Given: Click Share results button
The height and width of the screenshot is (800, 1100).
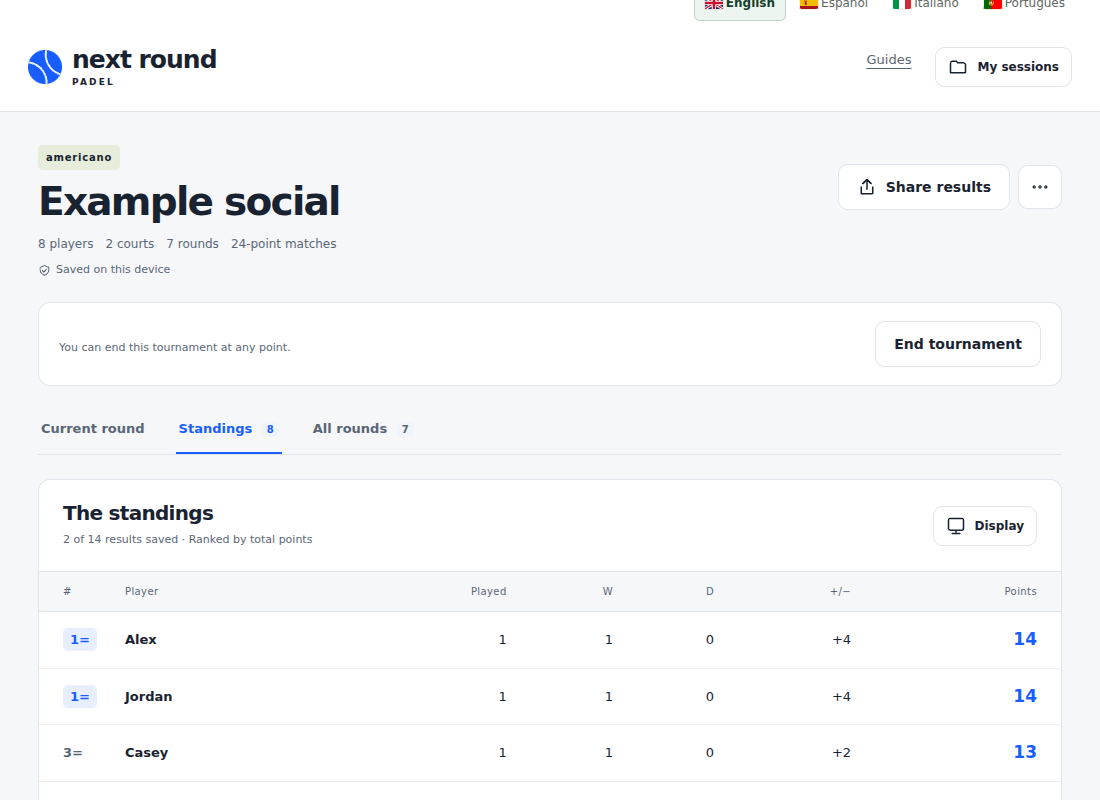Looking at the screenshot, I should pos(923,187).
